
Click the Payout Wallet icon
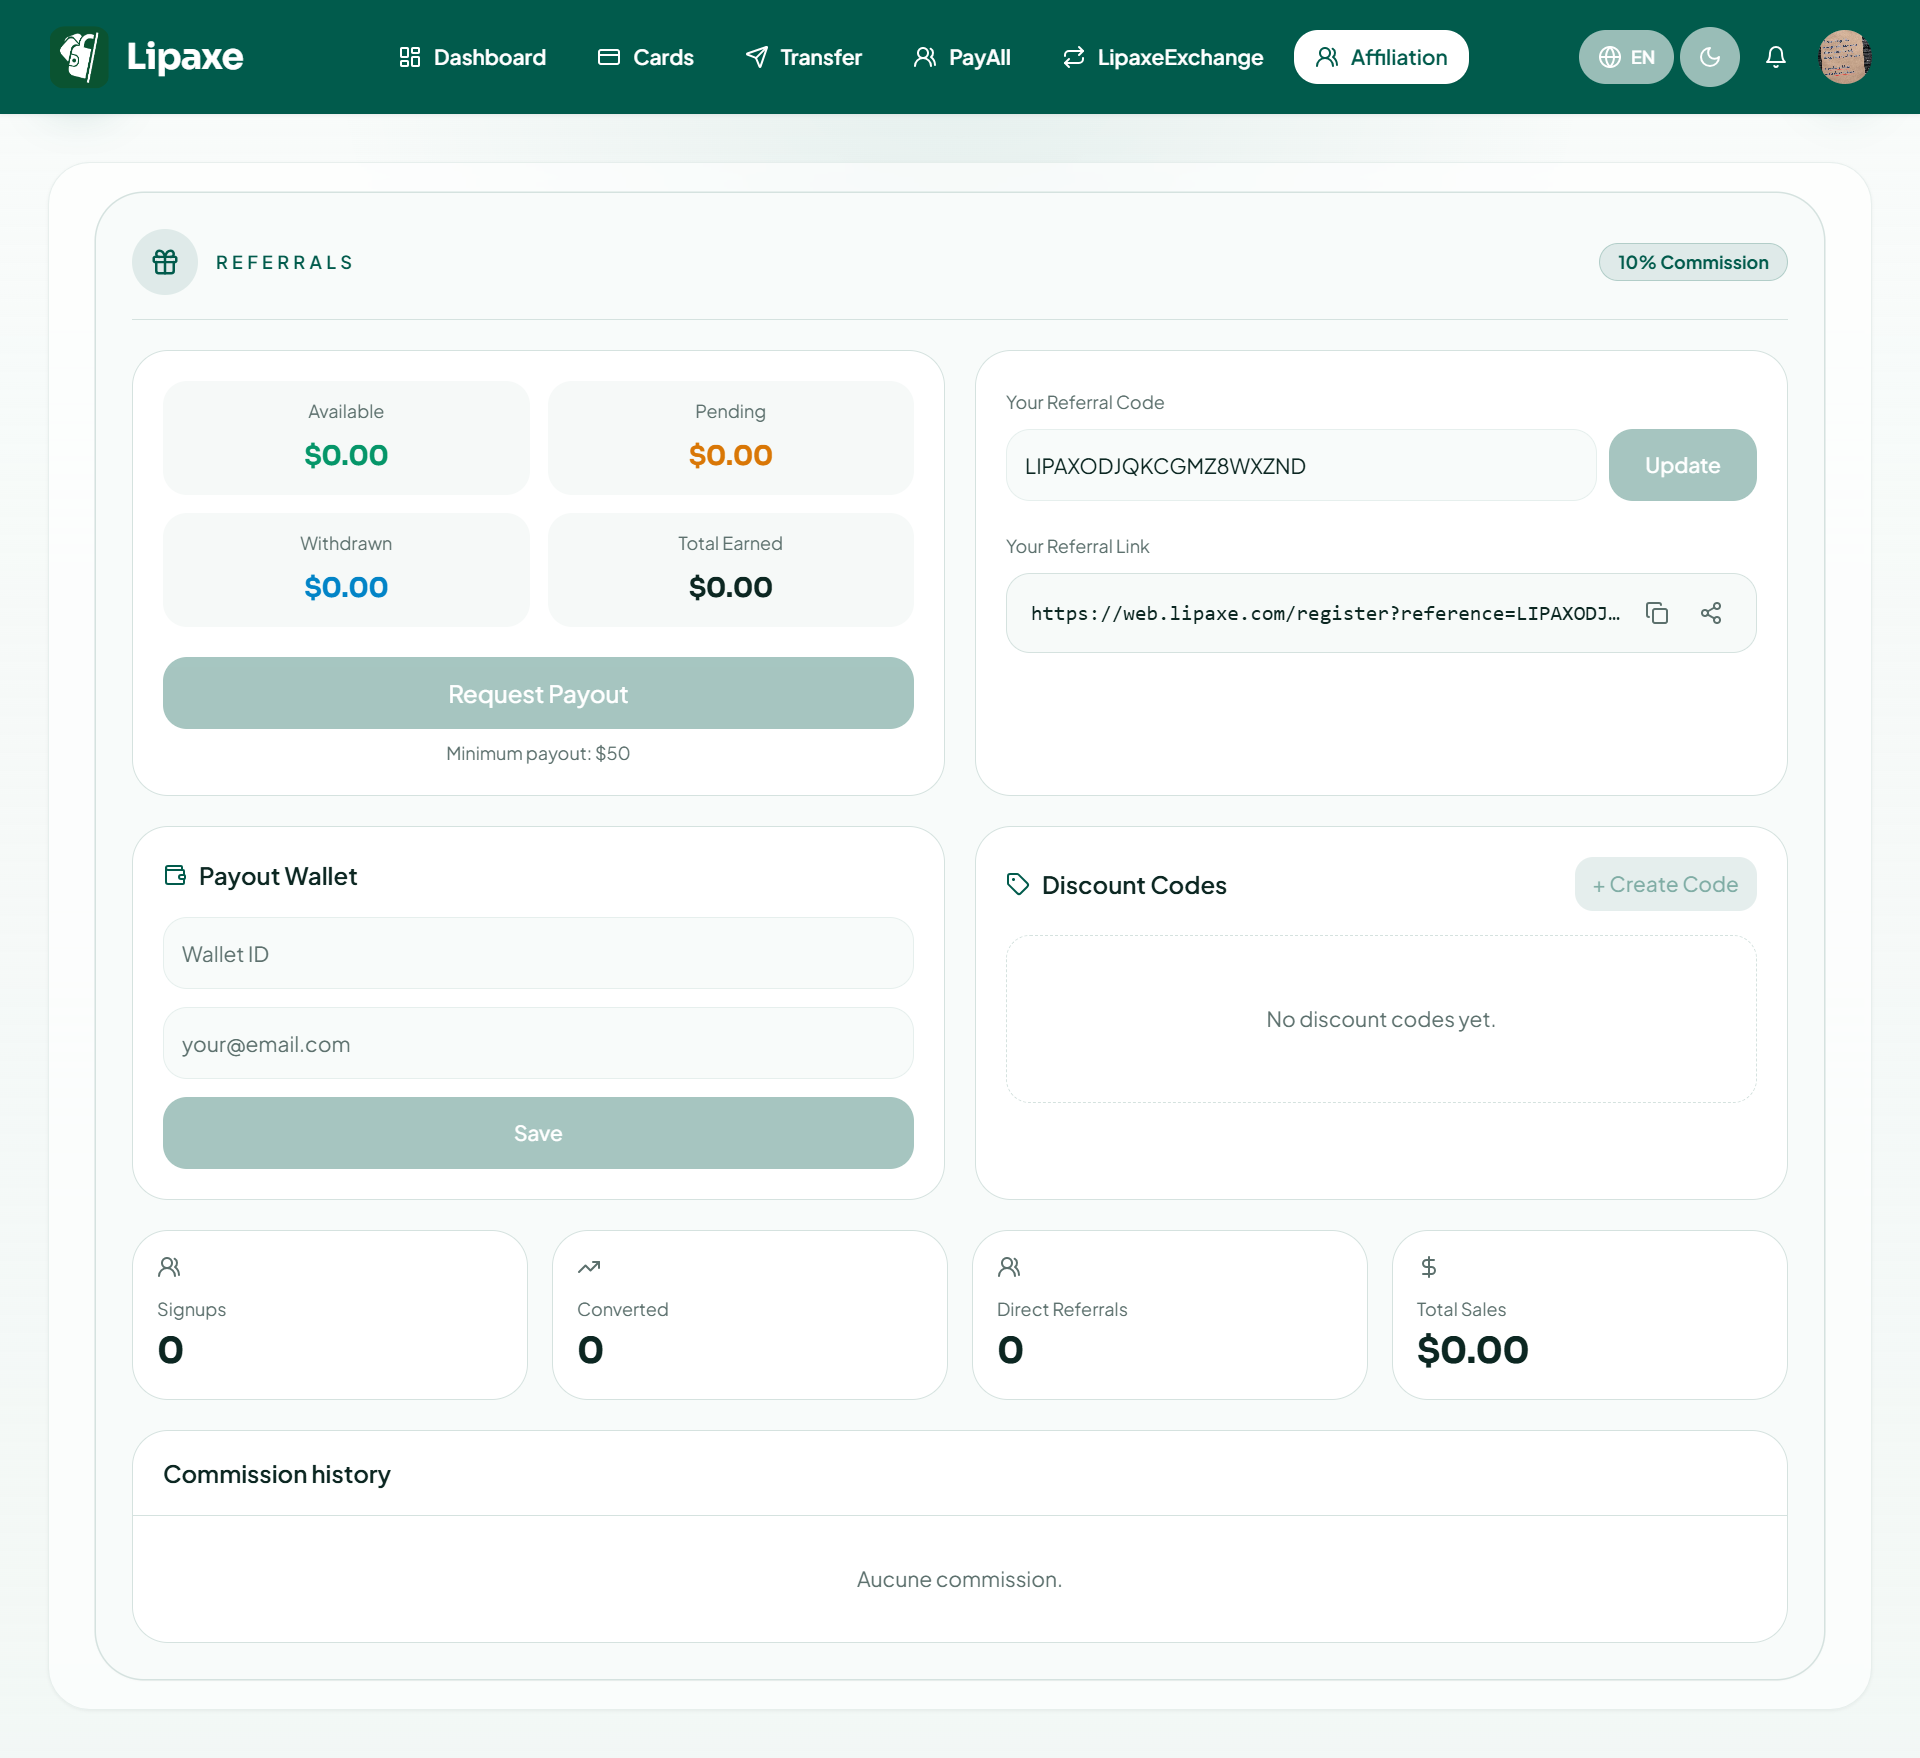click(x=175, y=875)
